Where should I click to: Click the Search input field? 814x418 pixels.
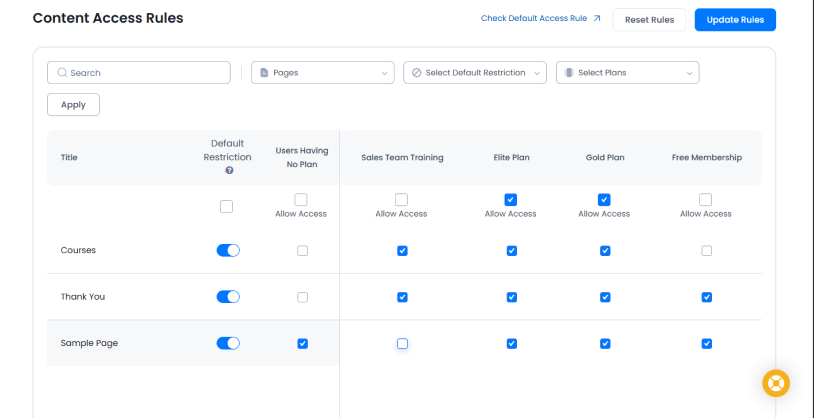[x=139, y=73]
